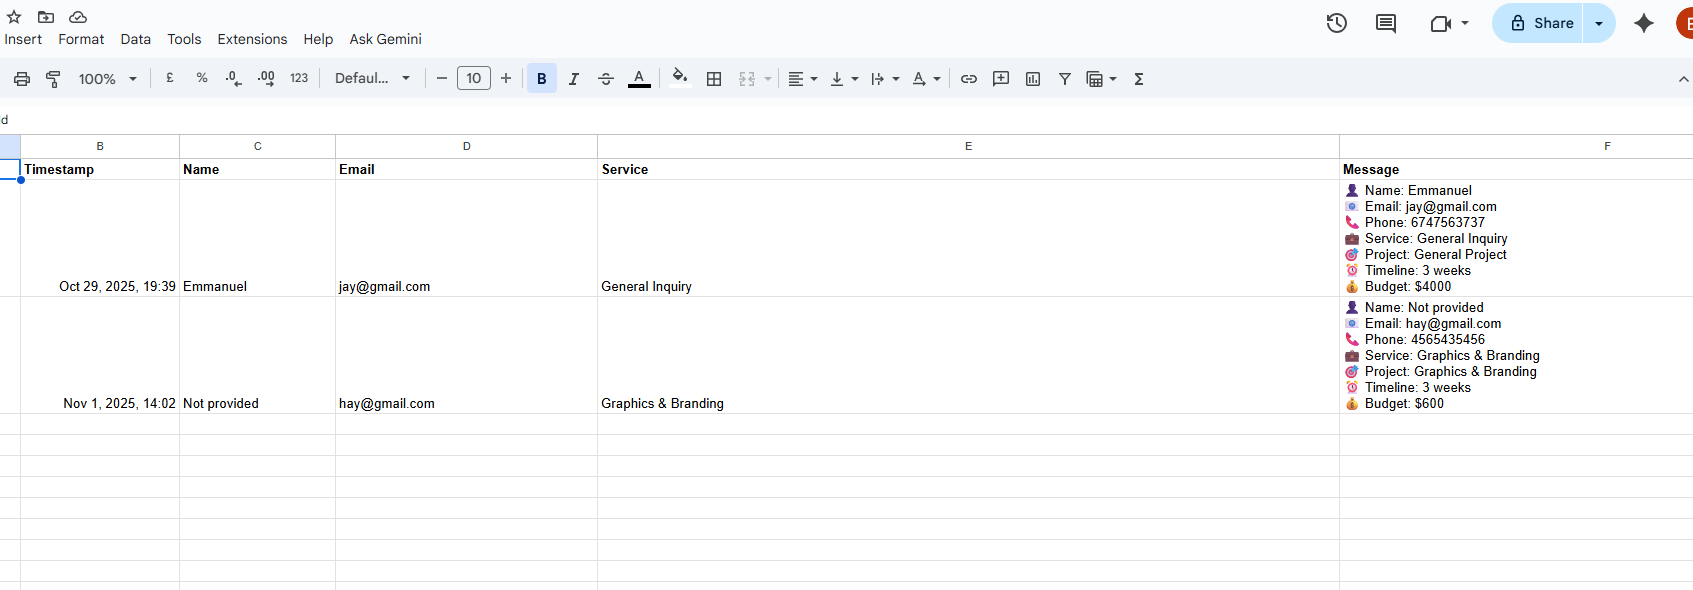Open the Extensions menu

(252, 39)
